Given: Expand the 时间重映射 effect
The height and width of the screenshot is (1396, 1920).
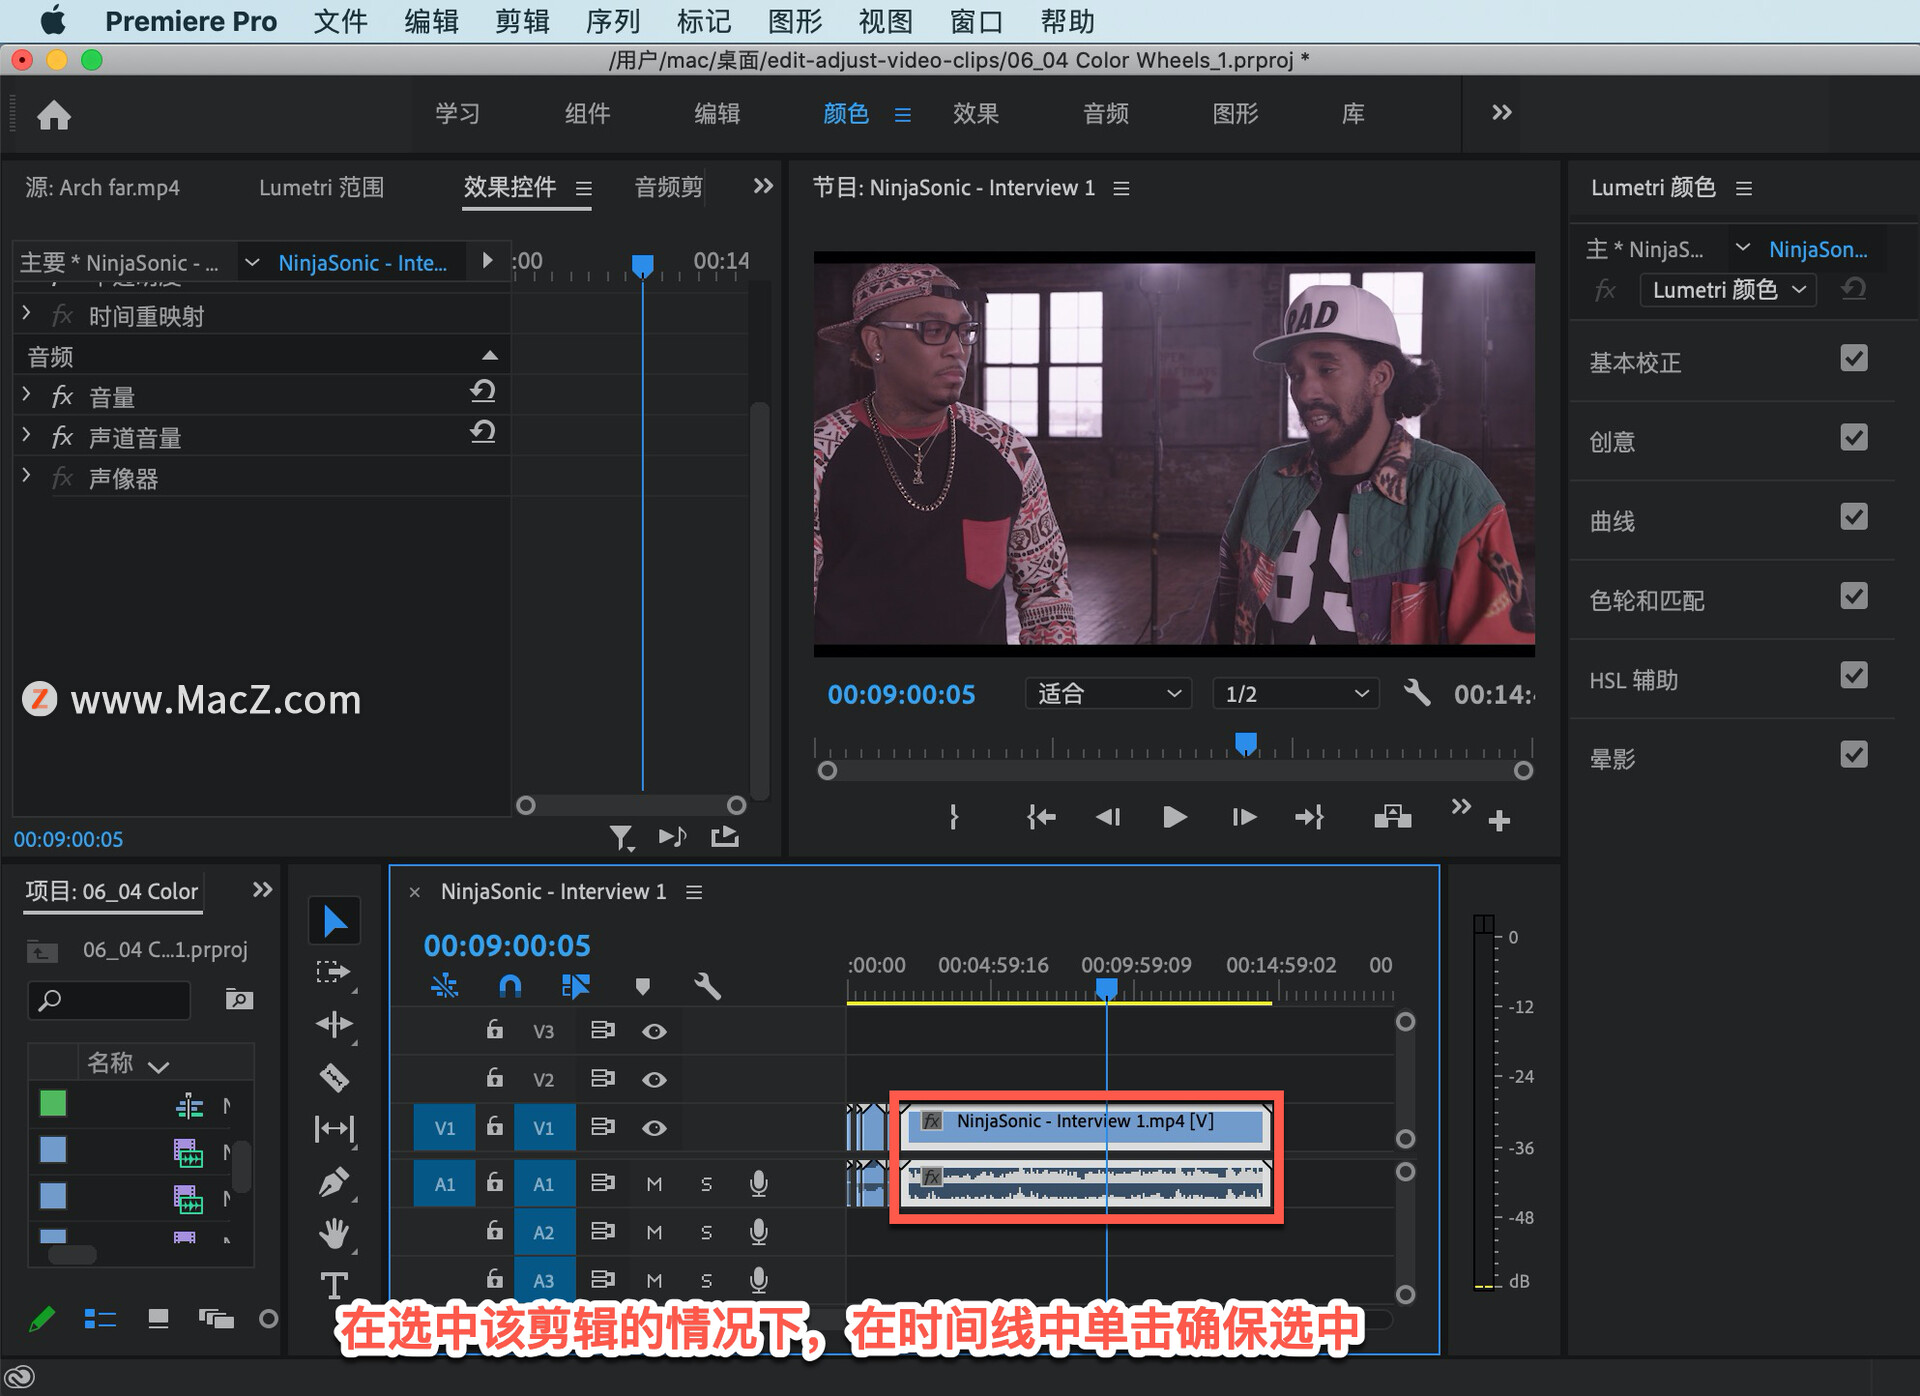Looking at the screenshot, I should (x=26, y=314).
